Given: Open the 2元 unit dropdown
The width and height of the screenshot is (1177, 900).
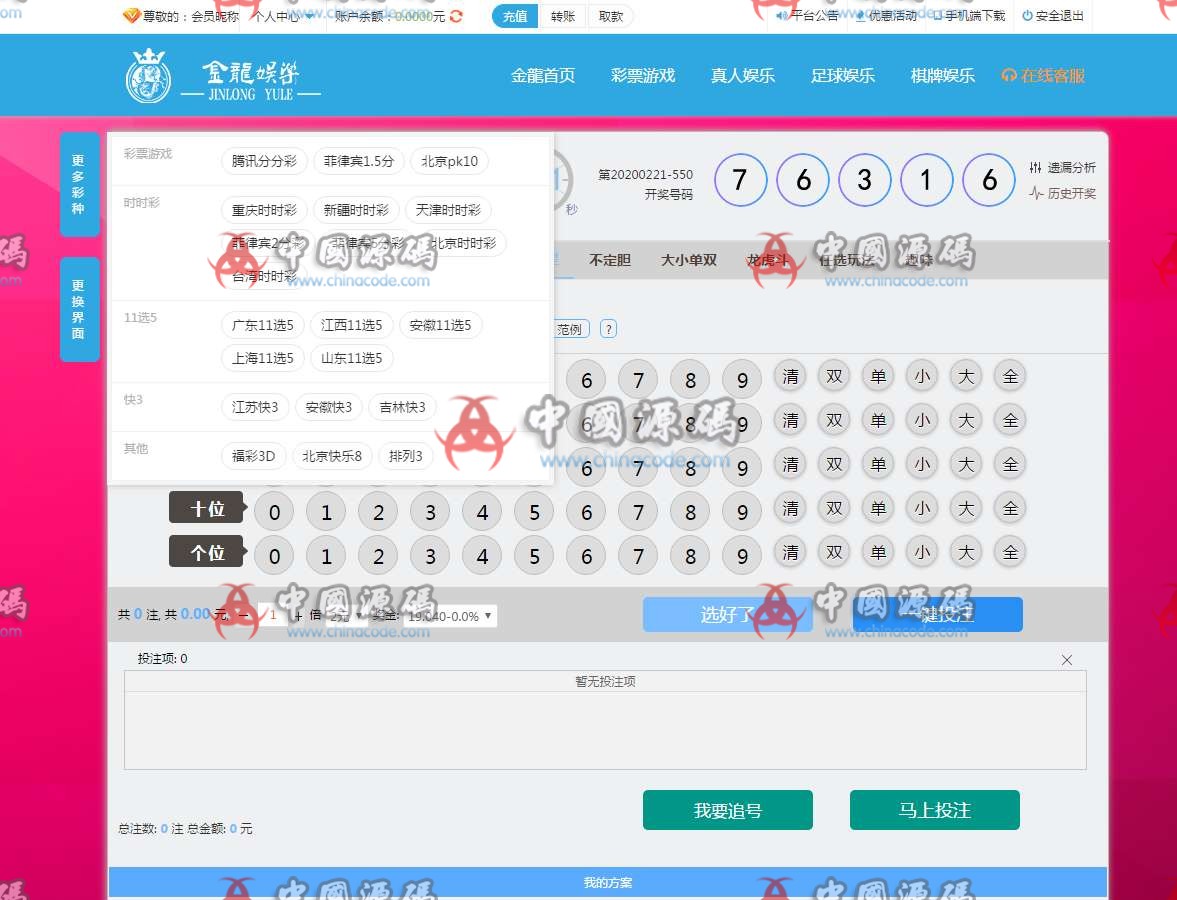Looking at the screenshot, I should [x=346, y=616].
